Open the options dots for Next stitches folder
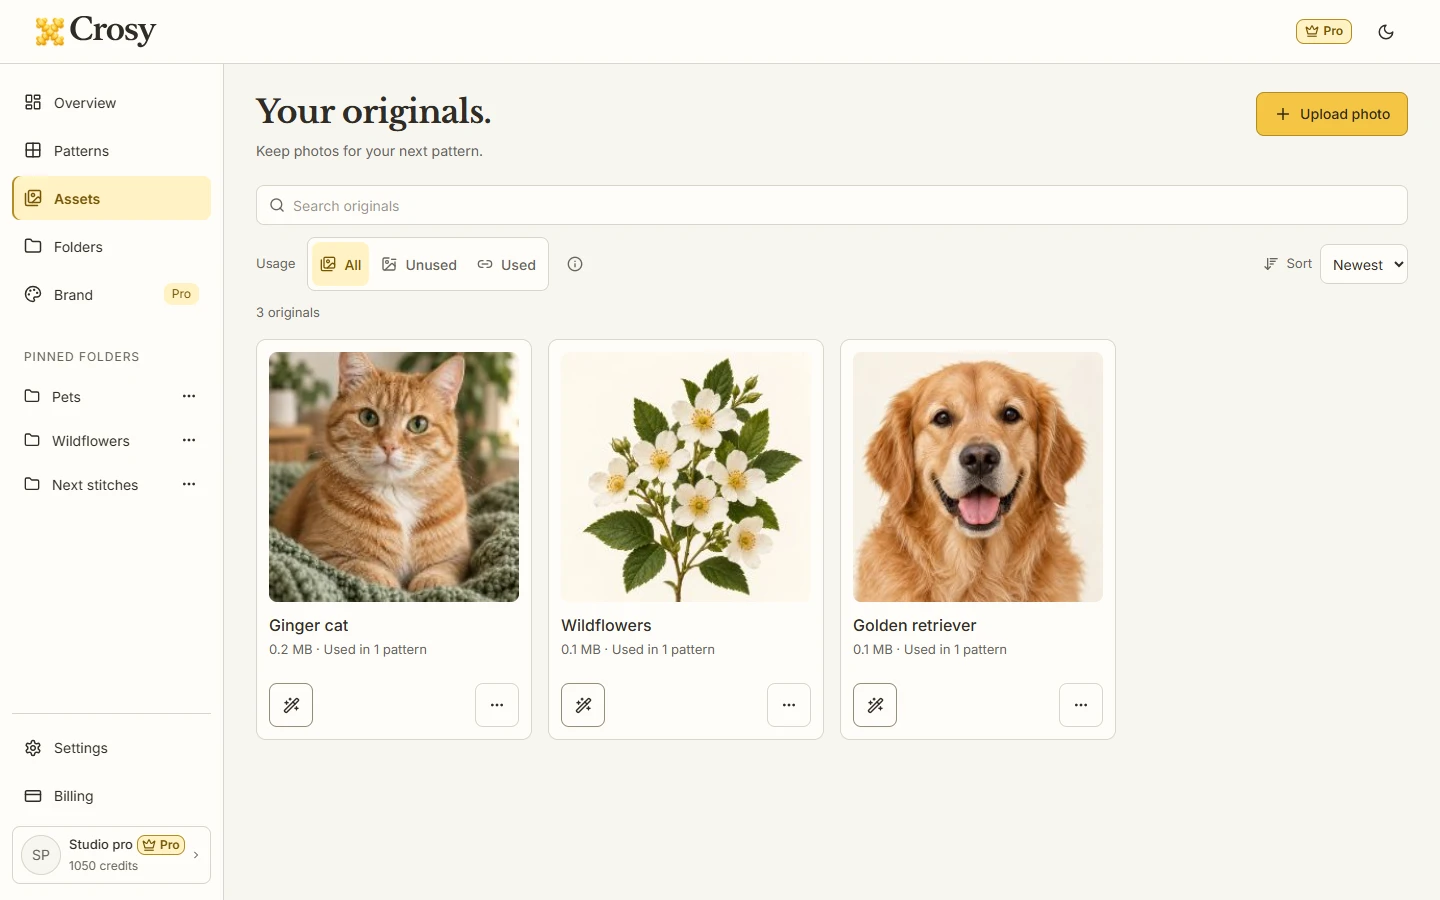 189,484
